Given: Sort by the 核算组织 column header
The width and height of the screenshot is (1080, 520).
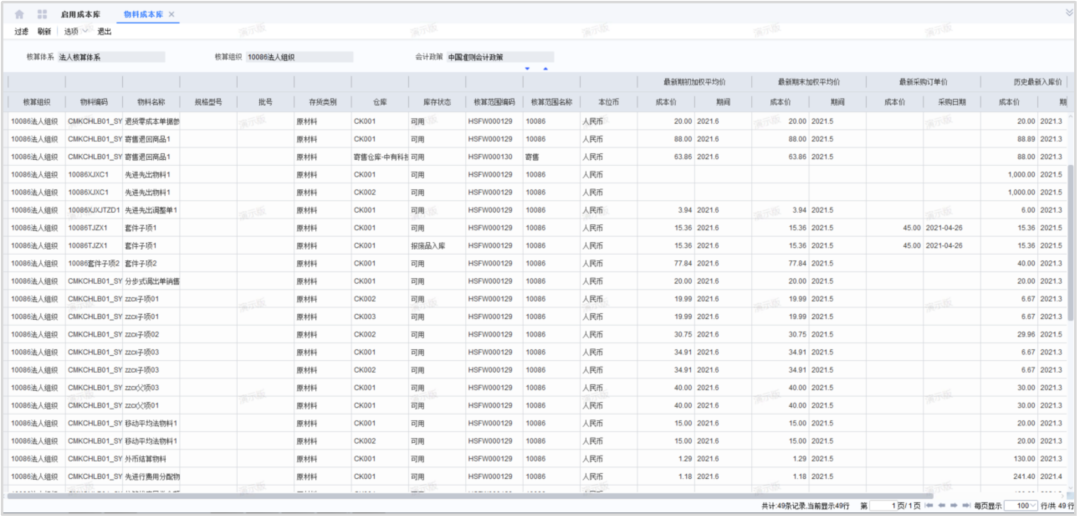Looking at the screenshot, I should pos(36,102).
